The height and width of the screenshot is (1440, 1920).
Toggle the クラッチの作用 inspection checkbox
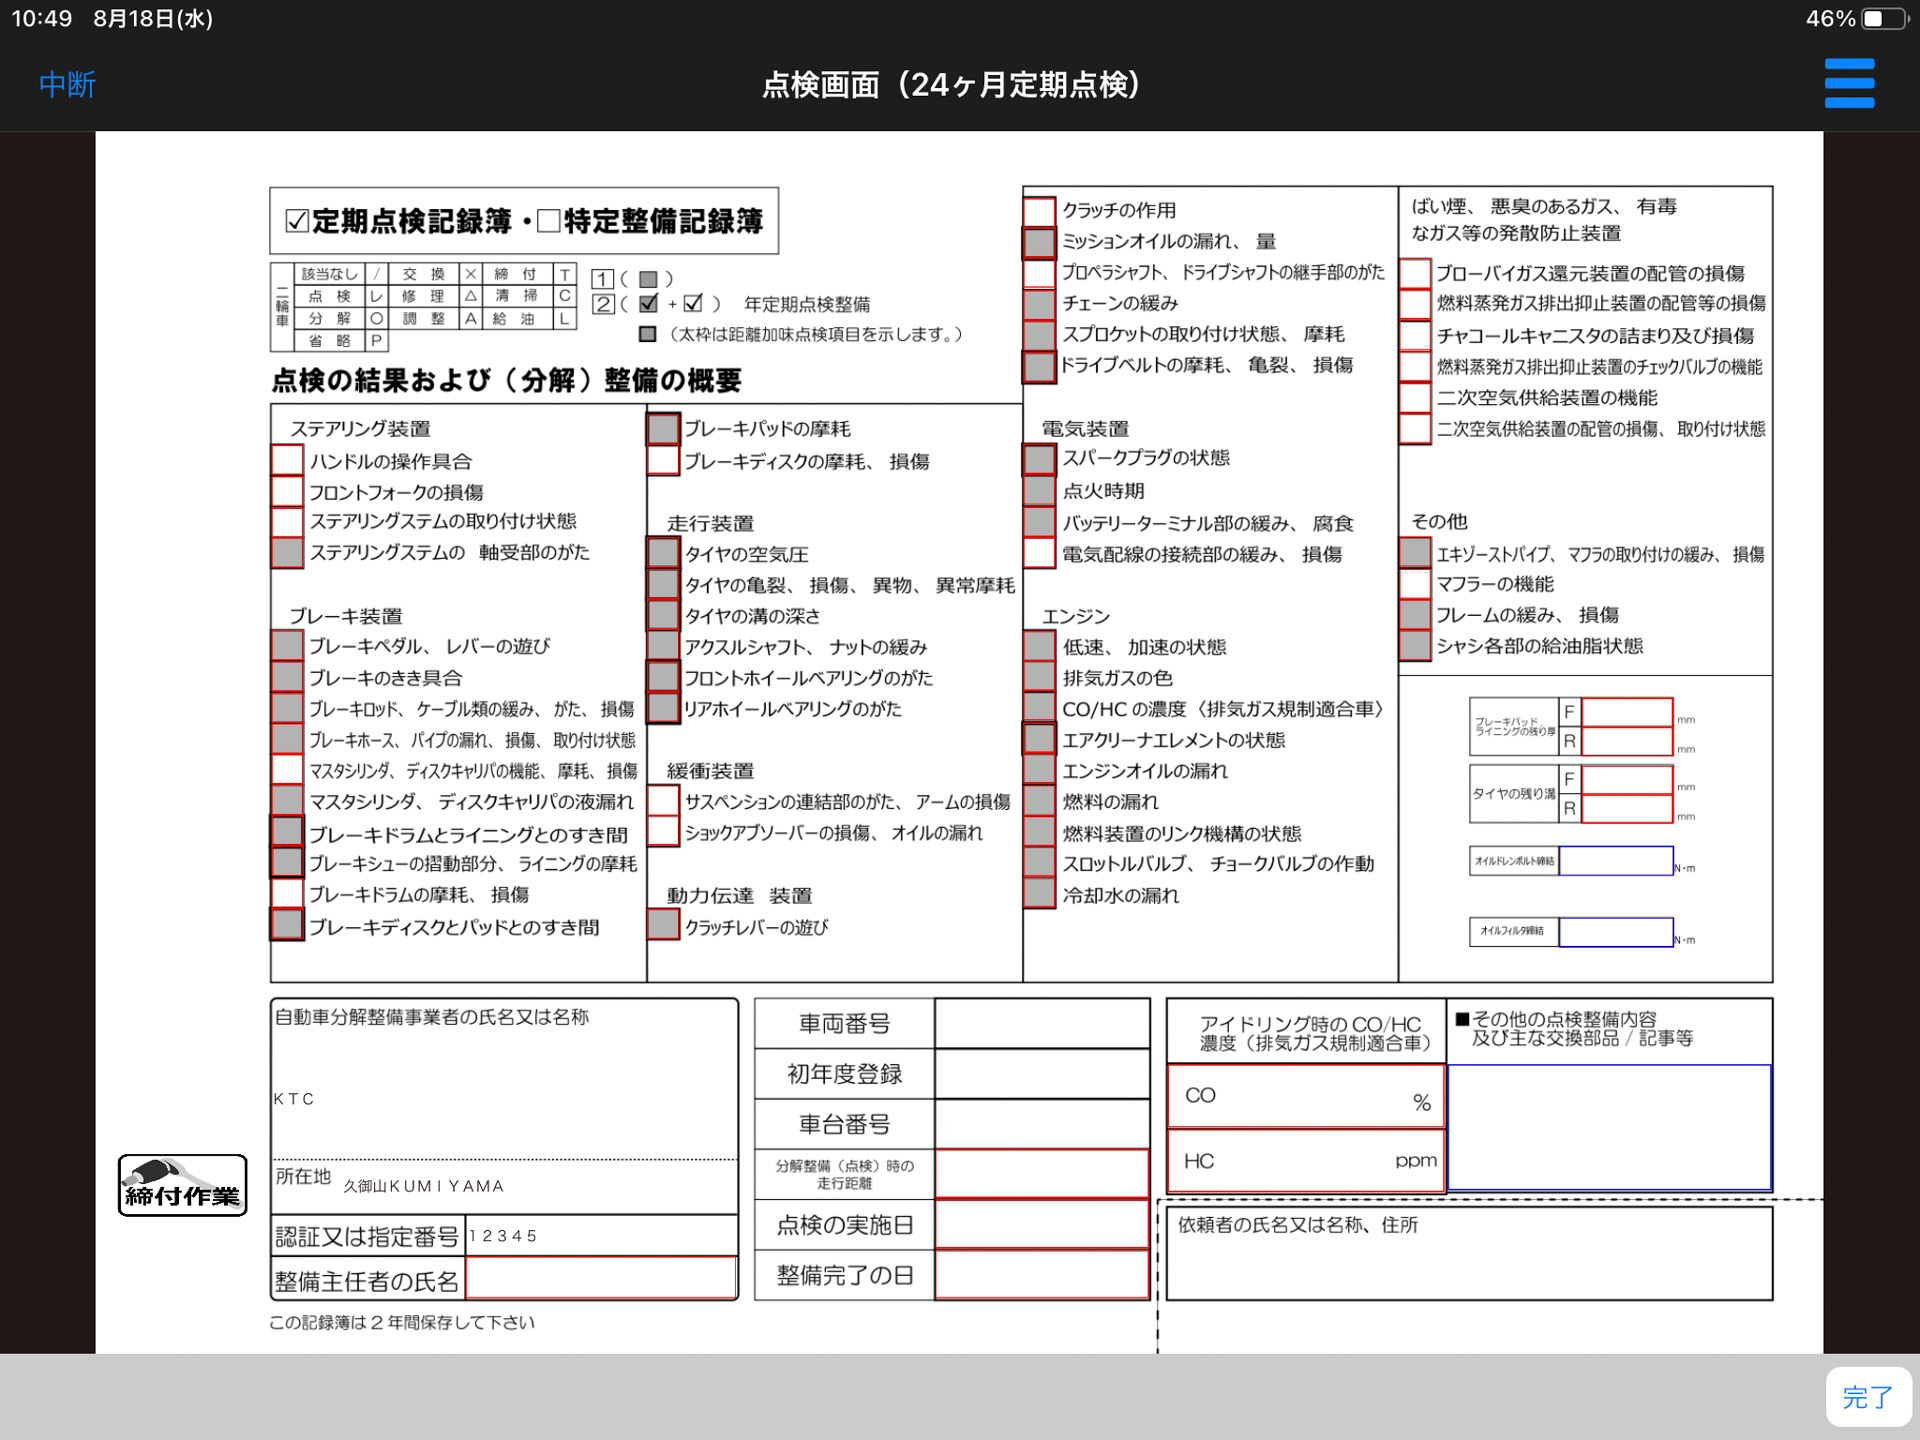point(1038,210)
